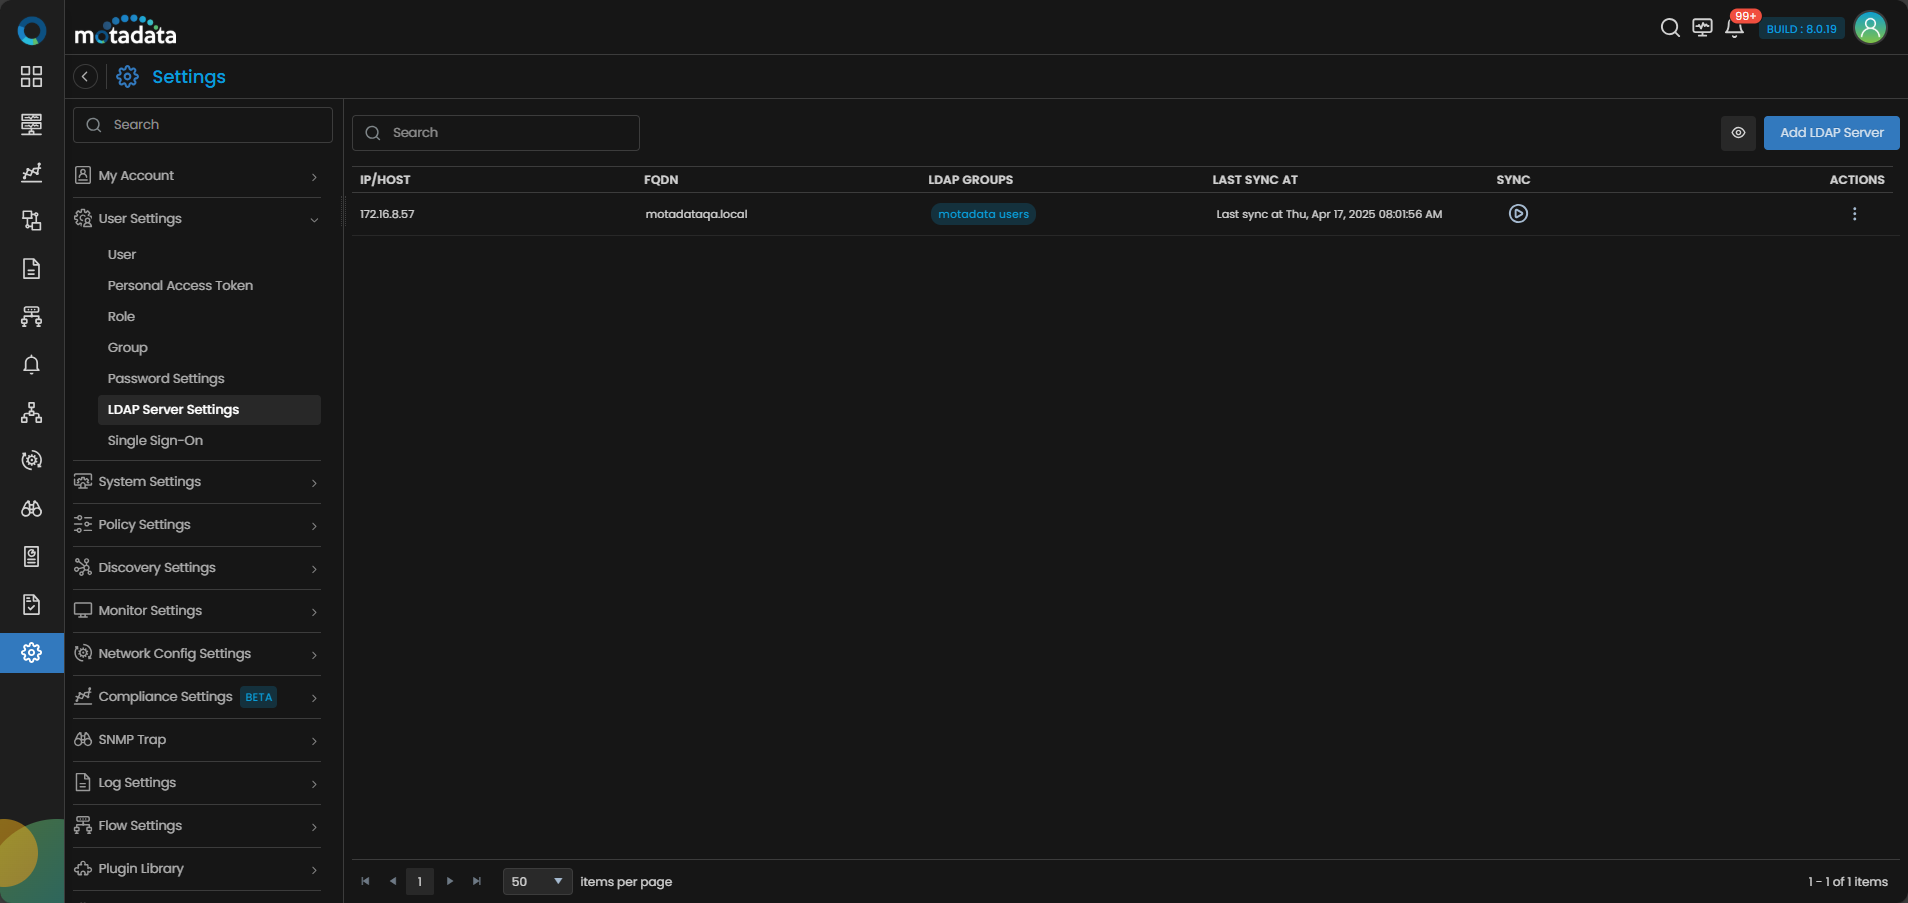The width and height of the screenshot is (1908, 903).
Task: Click the Motadata logo
Action: [x=126, y=31]
